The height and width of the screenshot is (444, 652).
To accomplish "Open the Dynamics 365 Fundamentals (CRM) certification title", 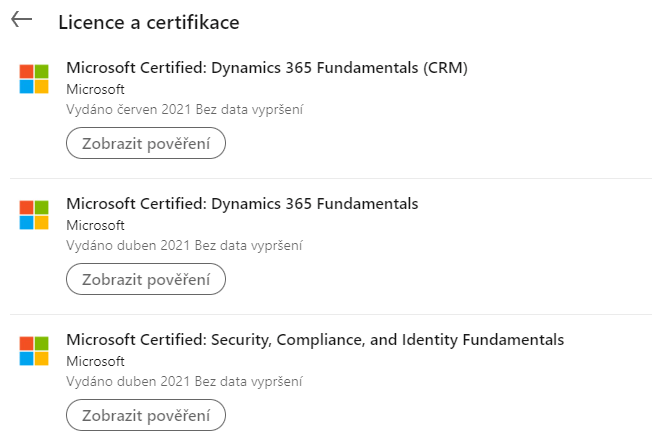I will pos(267,68).
